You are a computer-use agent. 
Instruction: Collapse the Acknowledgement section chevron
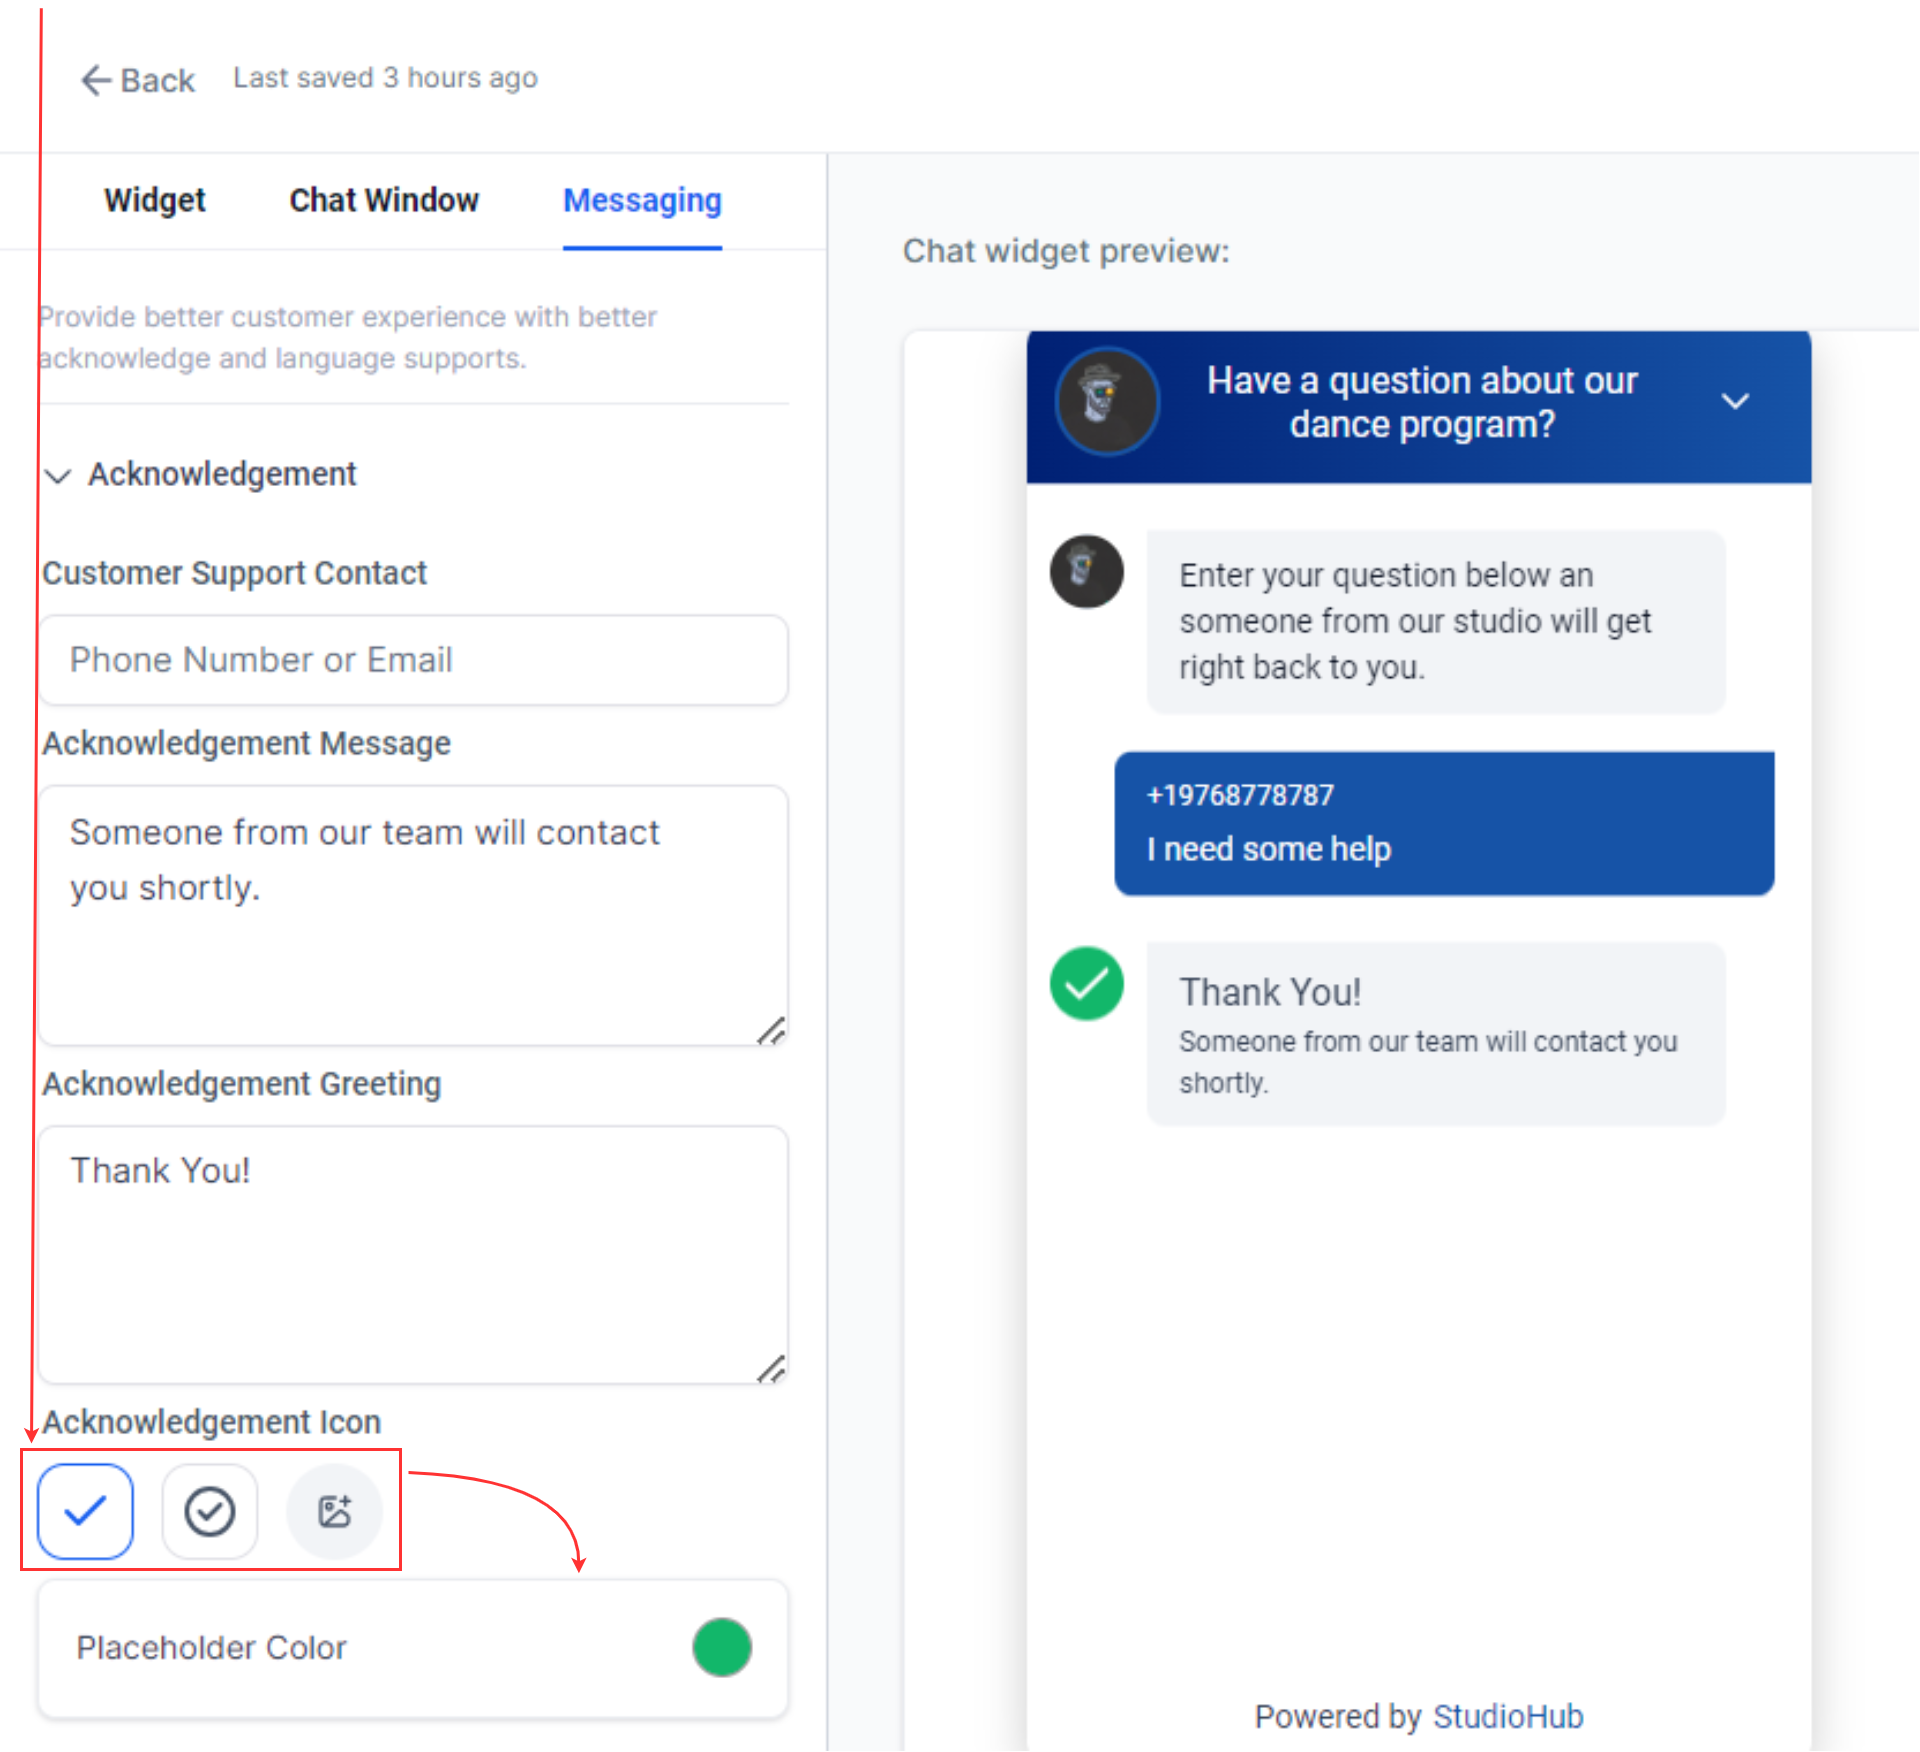(x=58, y=476)
